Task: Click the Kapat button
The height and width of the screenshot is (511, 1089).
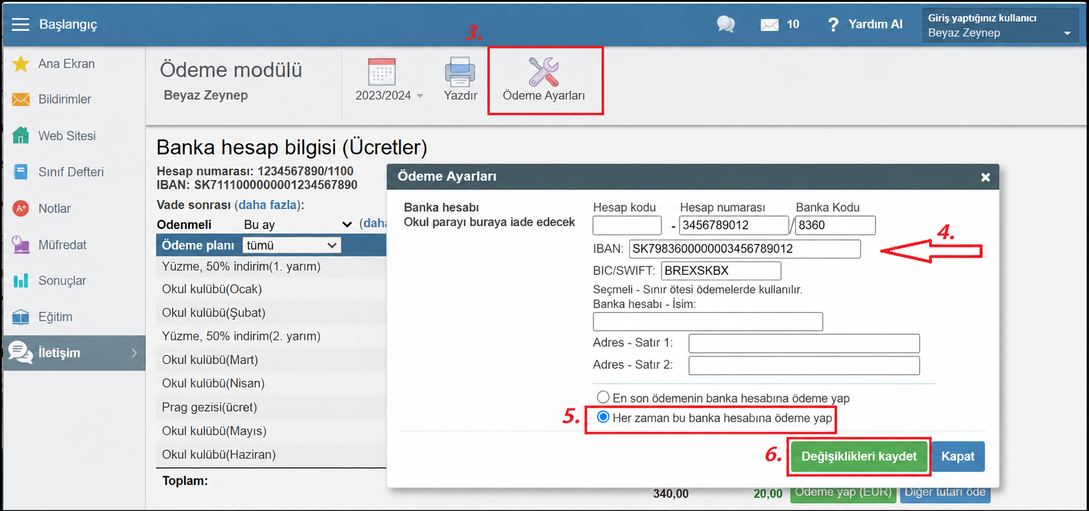Action: click(958, 457)
